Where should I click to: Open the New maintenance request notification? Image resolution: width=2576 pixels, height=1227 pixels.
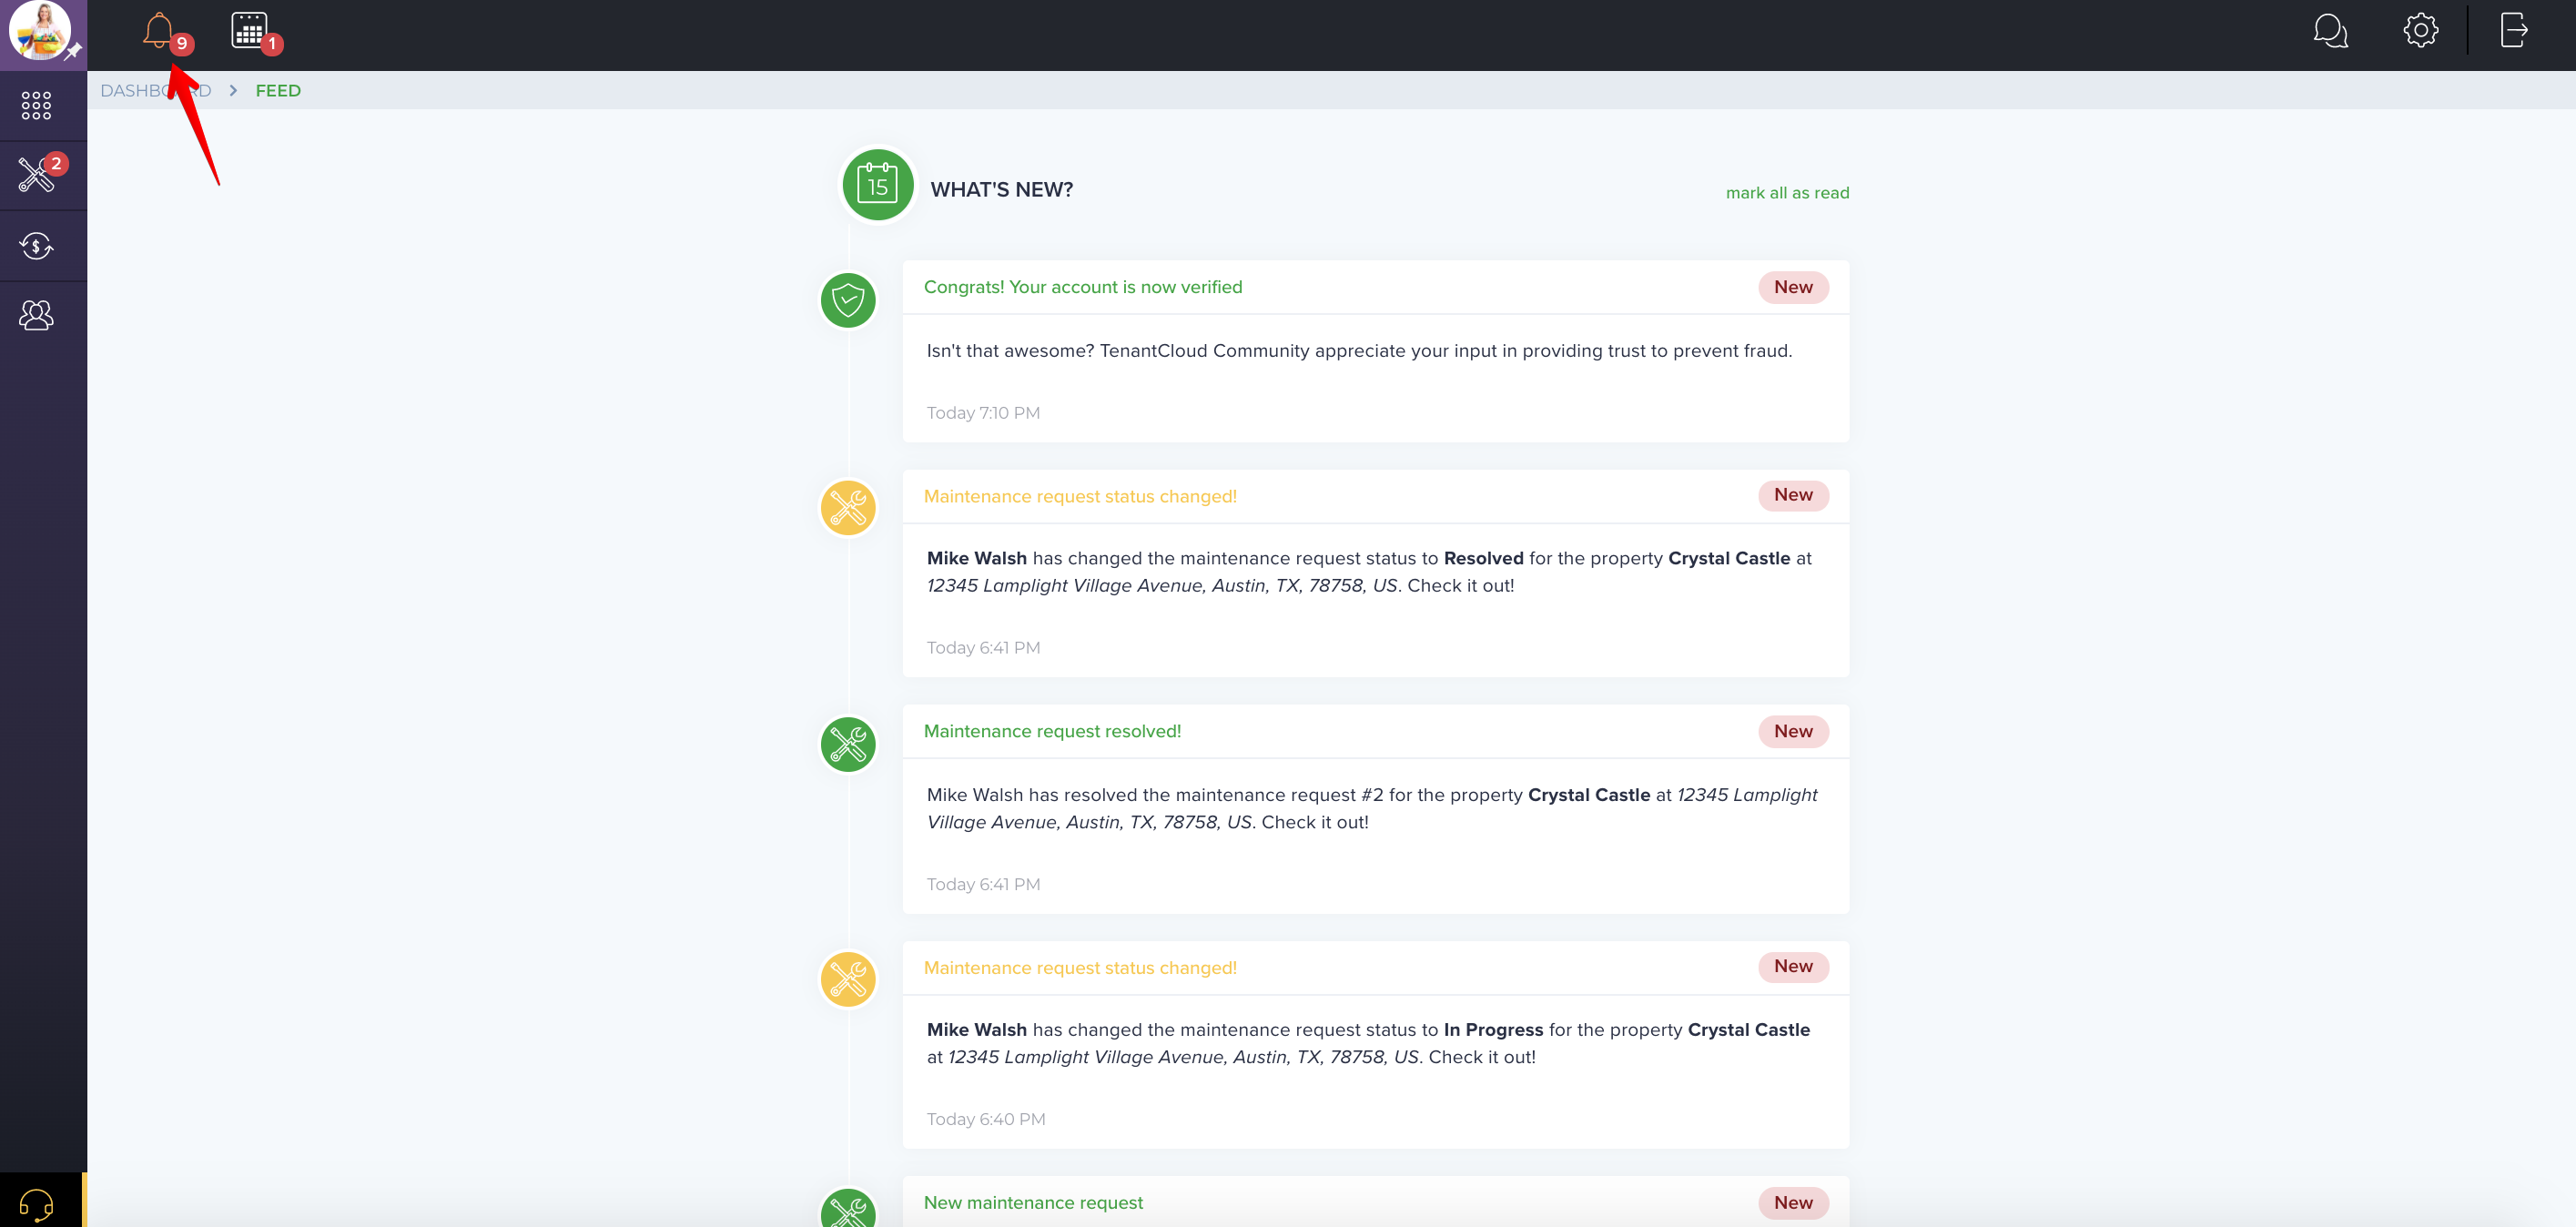[x=1033, y=1203]
